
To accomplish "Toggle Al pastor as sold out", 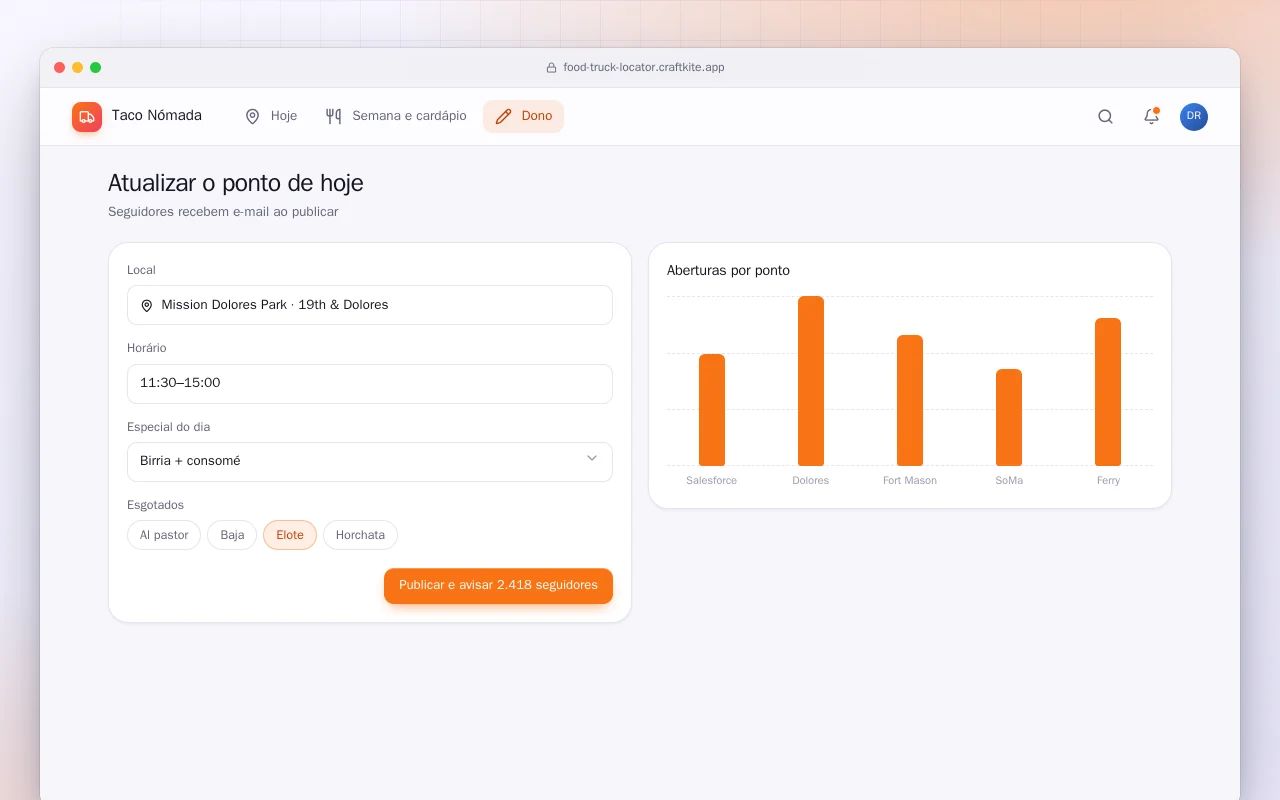I will click(164, 535).
